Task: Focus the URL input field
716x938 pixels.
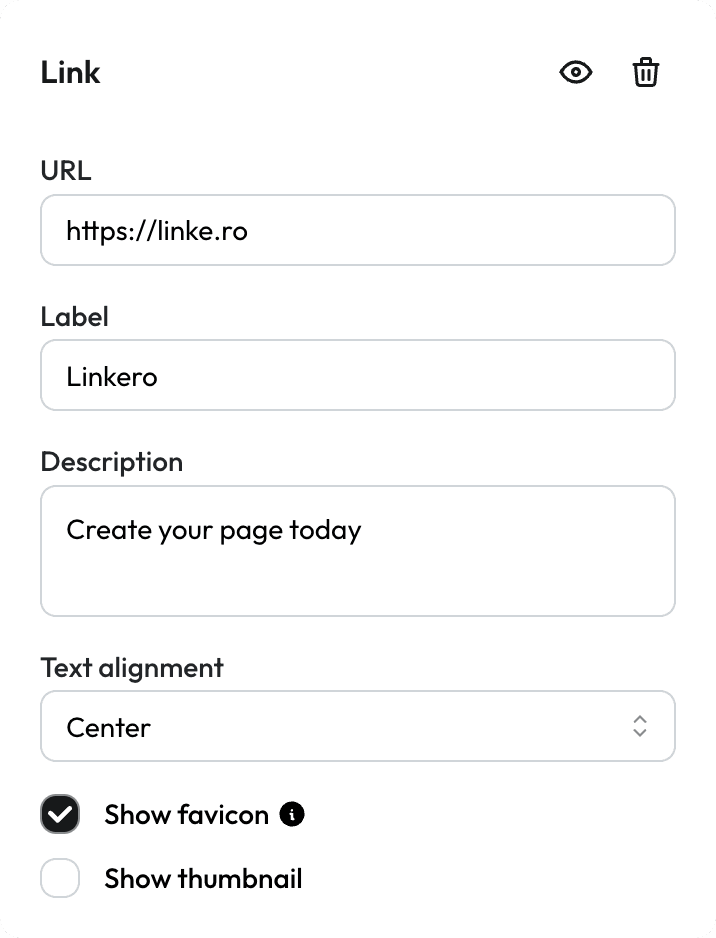Action: [x=450, y=231]
